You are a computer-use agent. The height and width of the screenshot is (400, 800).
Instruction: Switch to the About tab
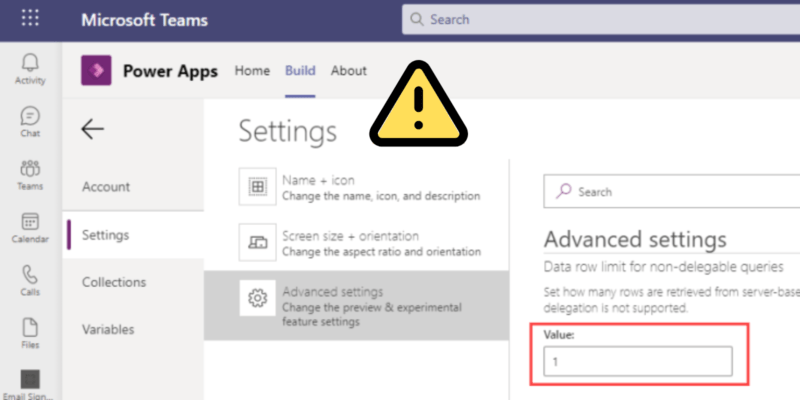(349, 71)
